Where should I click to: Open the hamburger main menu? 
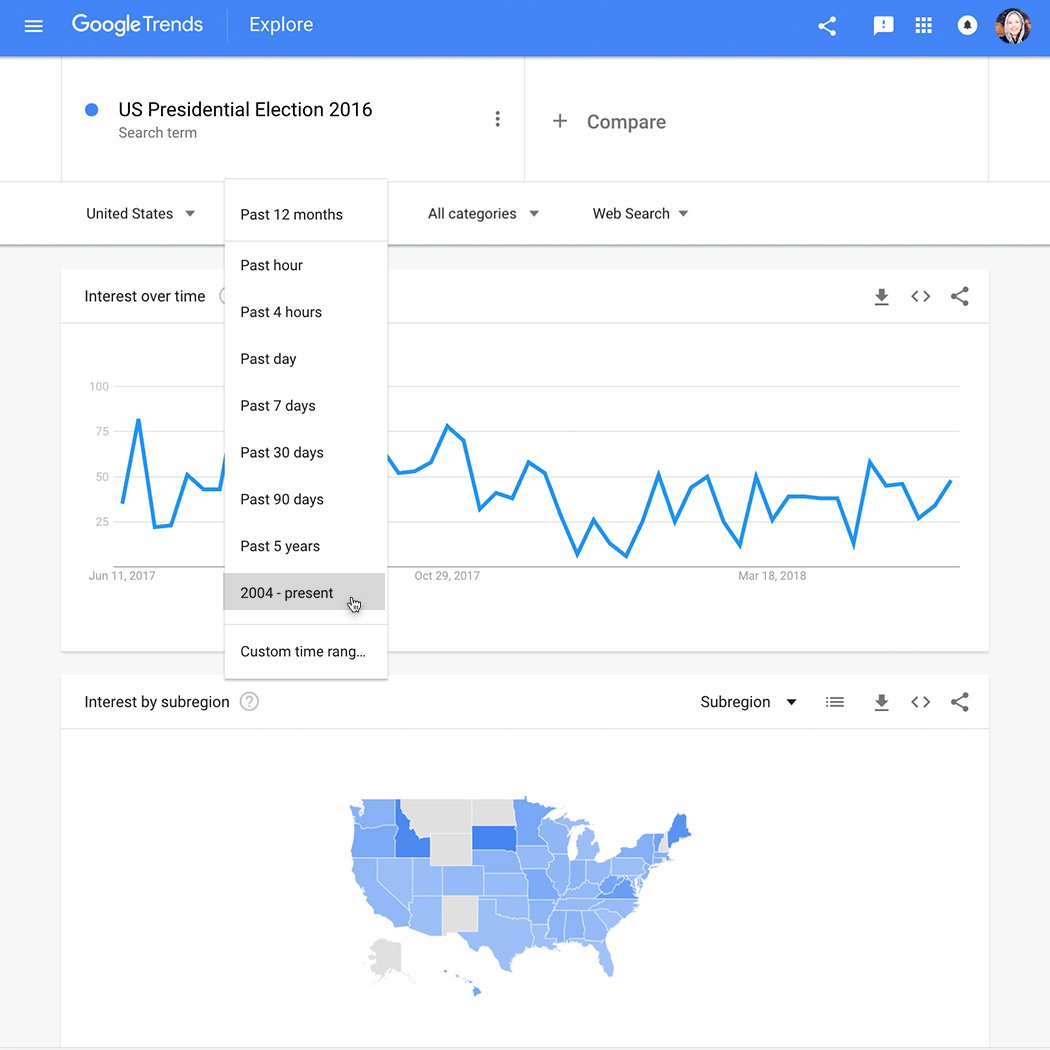tap(33, 26)
